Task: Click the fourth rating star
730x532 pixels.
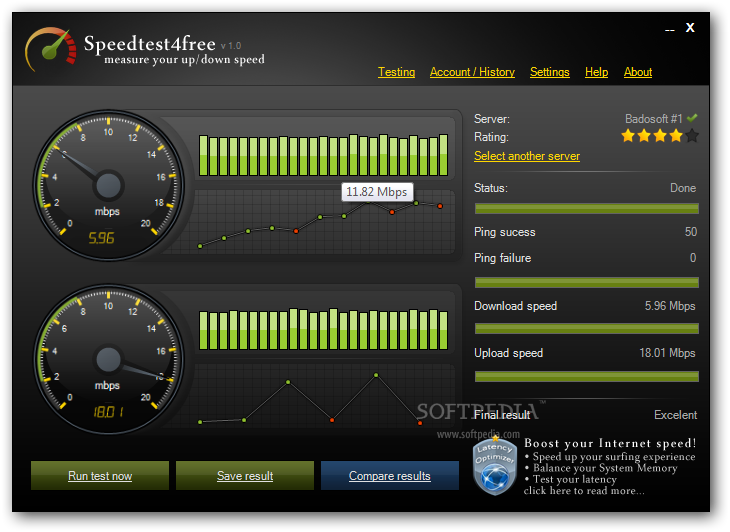Action: tap(676, 136)
